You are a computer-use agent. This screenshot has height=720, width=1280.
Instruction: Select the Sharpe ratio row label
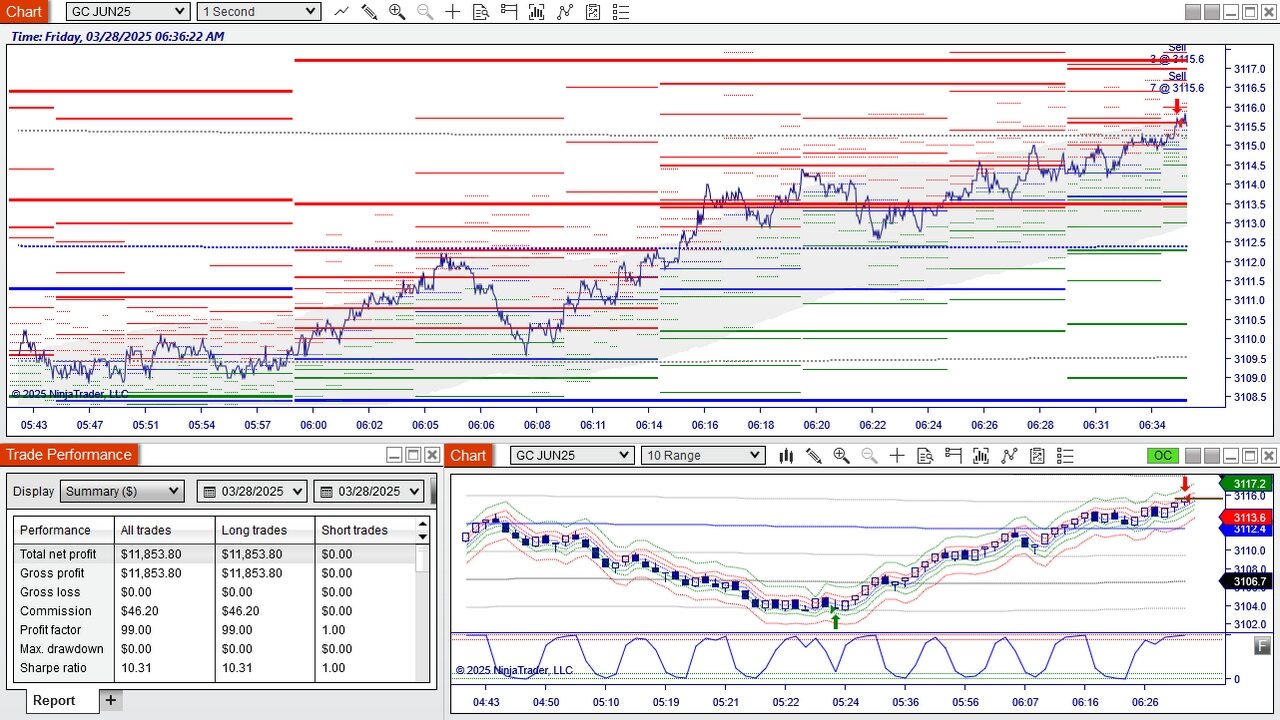(x=53, y=668)
